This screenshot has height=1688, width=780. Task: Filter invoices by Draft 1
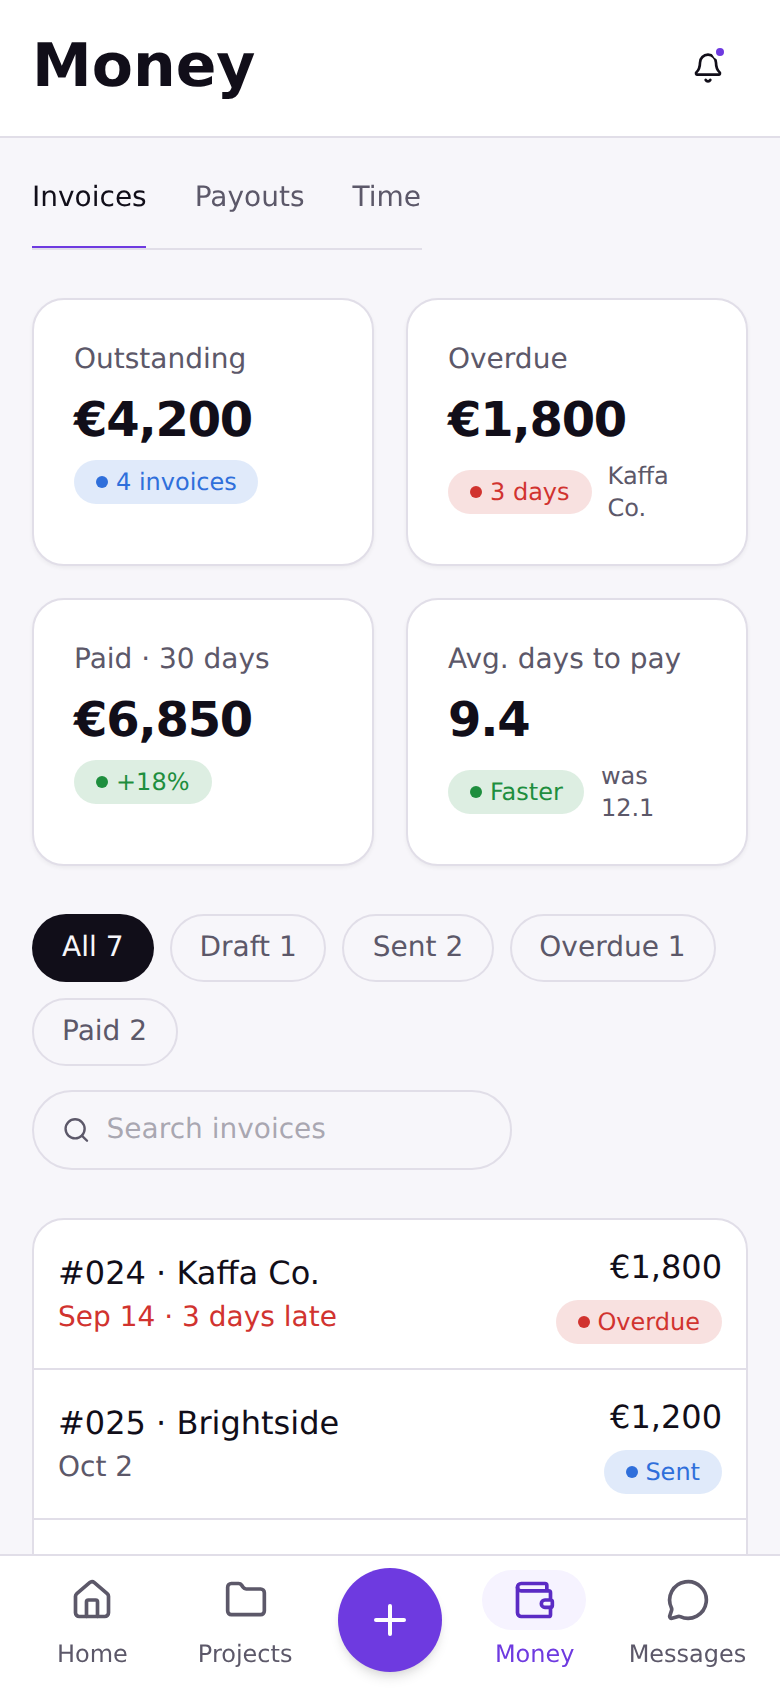tap(248, 947)
